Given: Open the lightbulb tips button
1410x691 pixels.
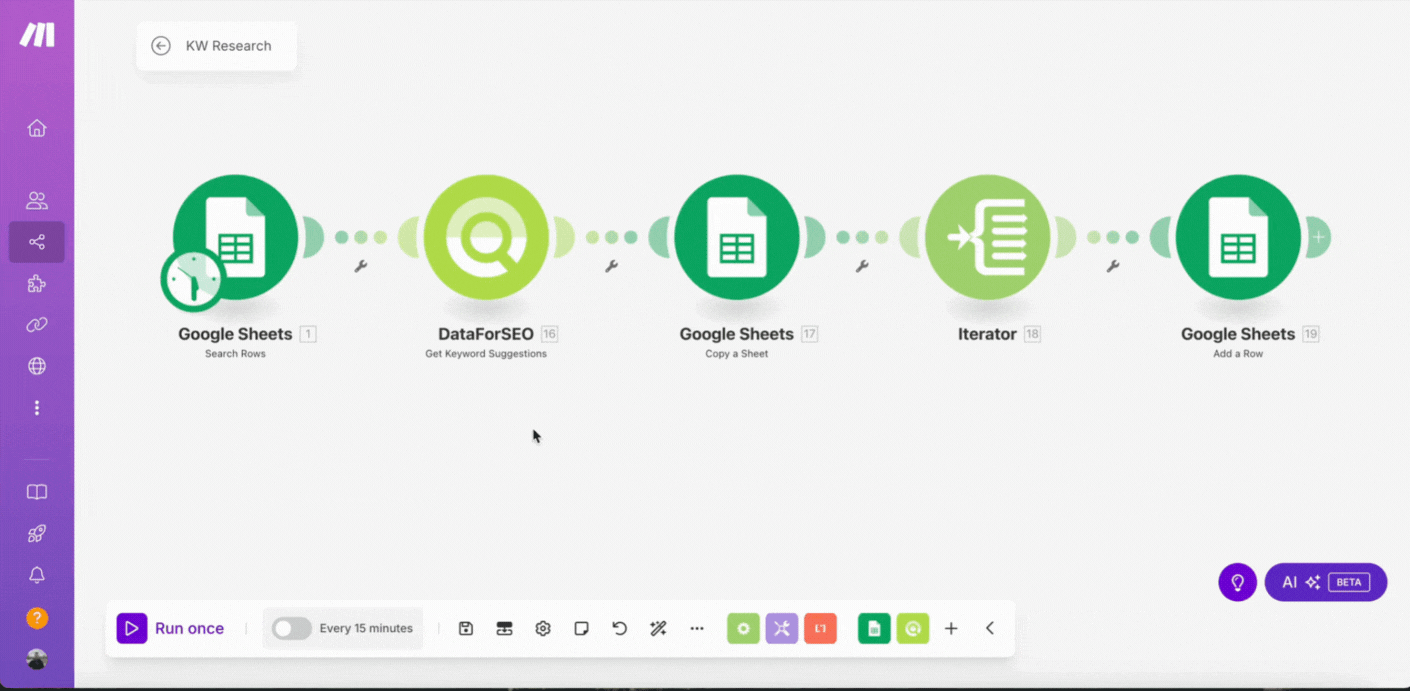Looking at the screenshot, I should 1237,582.
